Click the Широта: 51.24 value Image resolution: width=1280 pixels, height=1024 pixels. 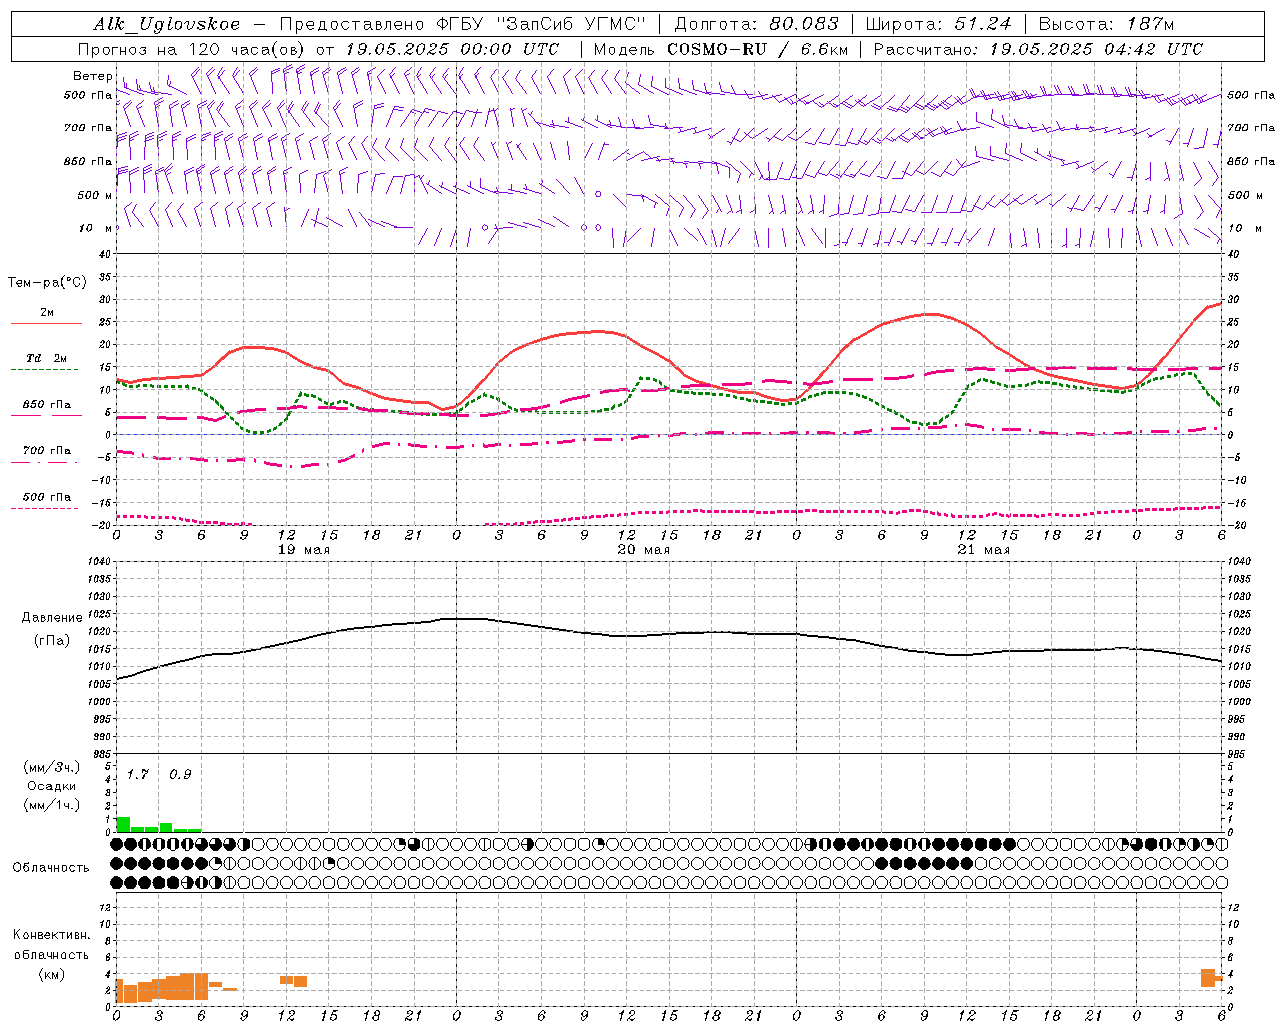(x=938, y=24)
